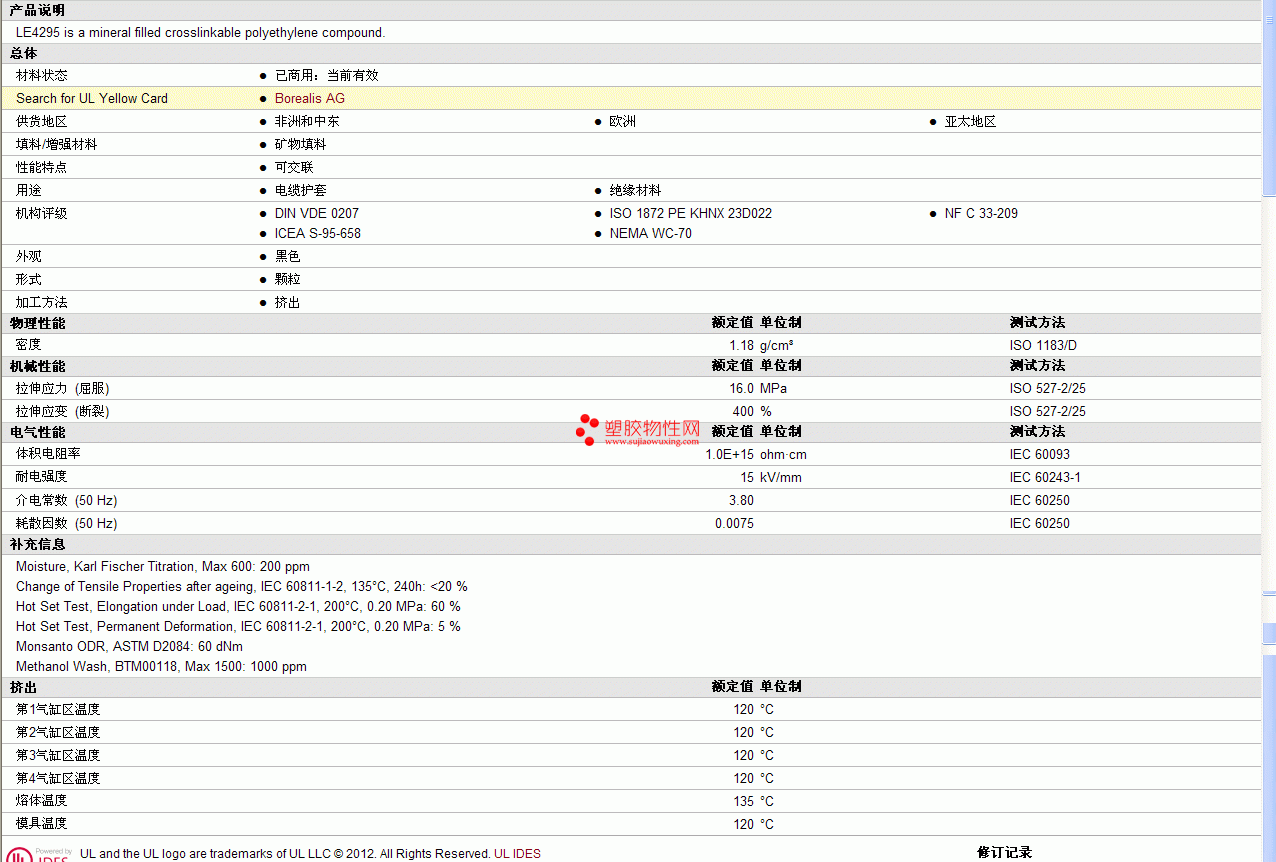Click the 挤出 processing method value

tap(288, 302)
